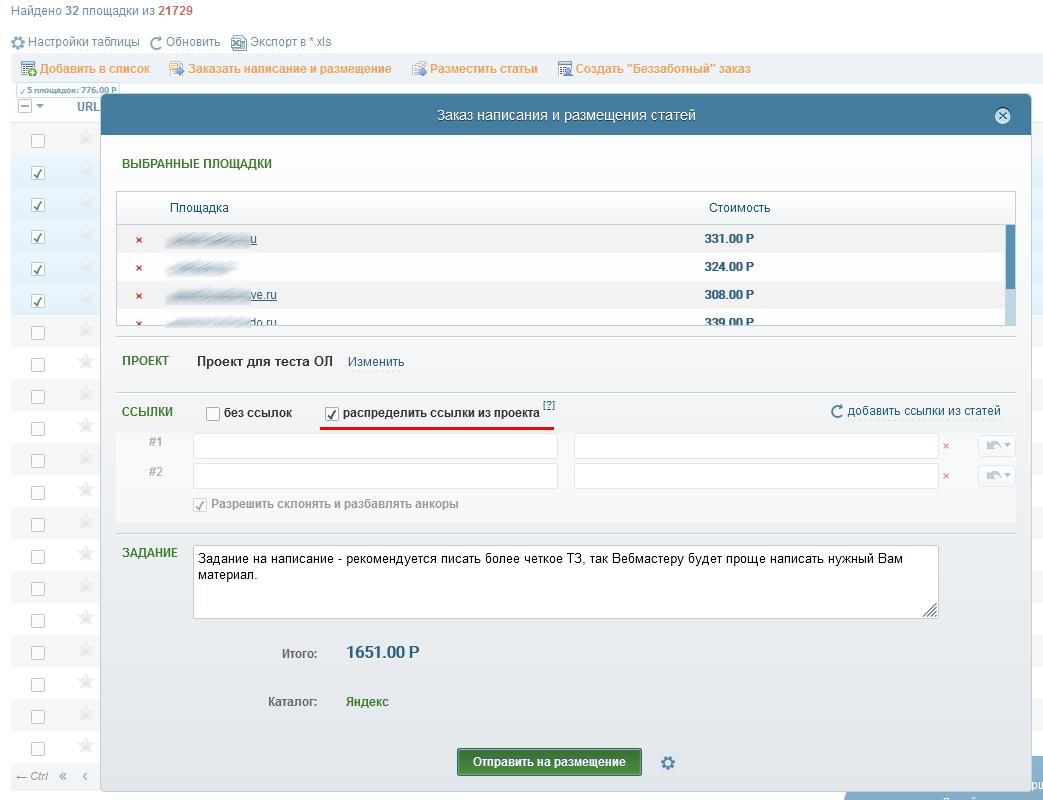Enable the без ссылок checkbox
This screenshot has height=800, width=1043.
pyautogui.click(x=213, y=414)
